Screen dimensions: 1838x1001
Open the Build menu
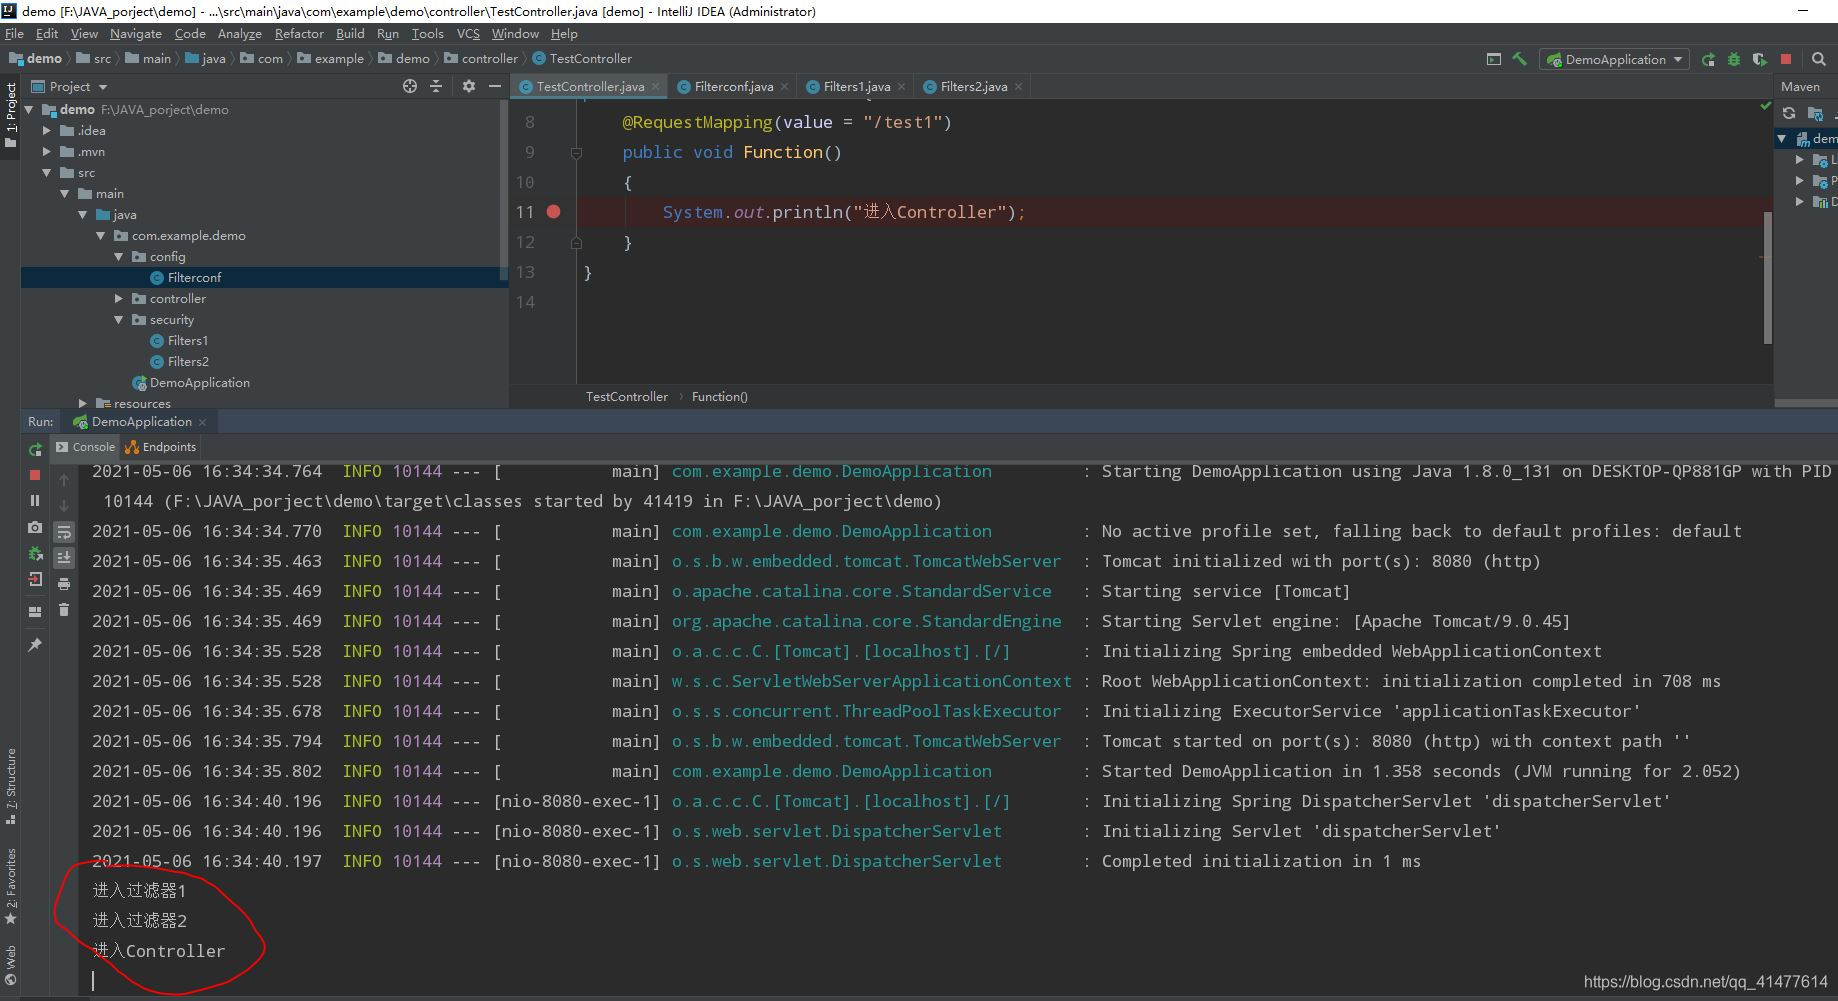point(350,33)
